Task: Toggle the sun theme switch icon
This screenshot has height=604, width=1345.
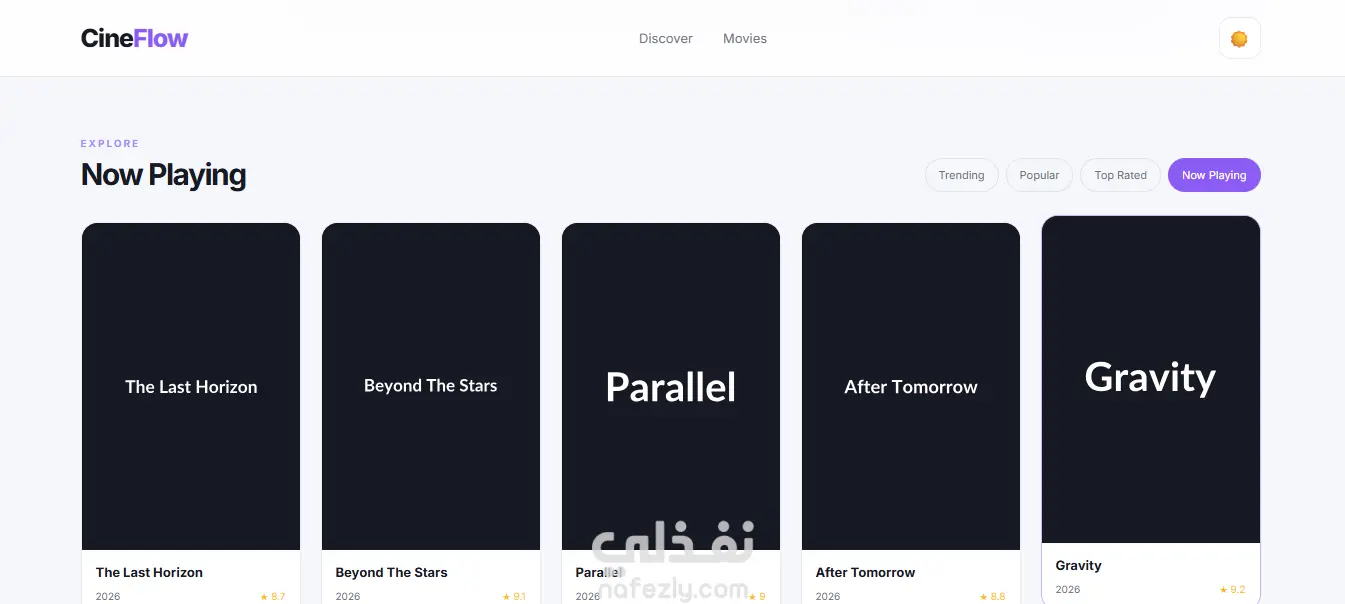Action: pyautogui.click(x=1239, y=39)
